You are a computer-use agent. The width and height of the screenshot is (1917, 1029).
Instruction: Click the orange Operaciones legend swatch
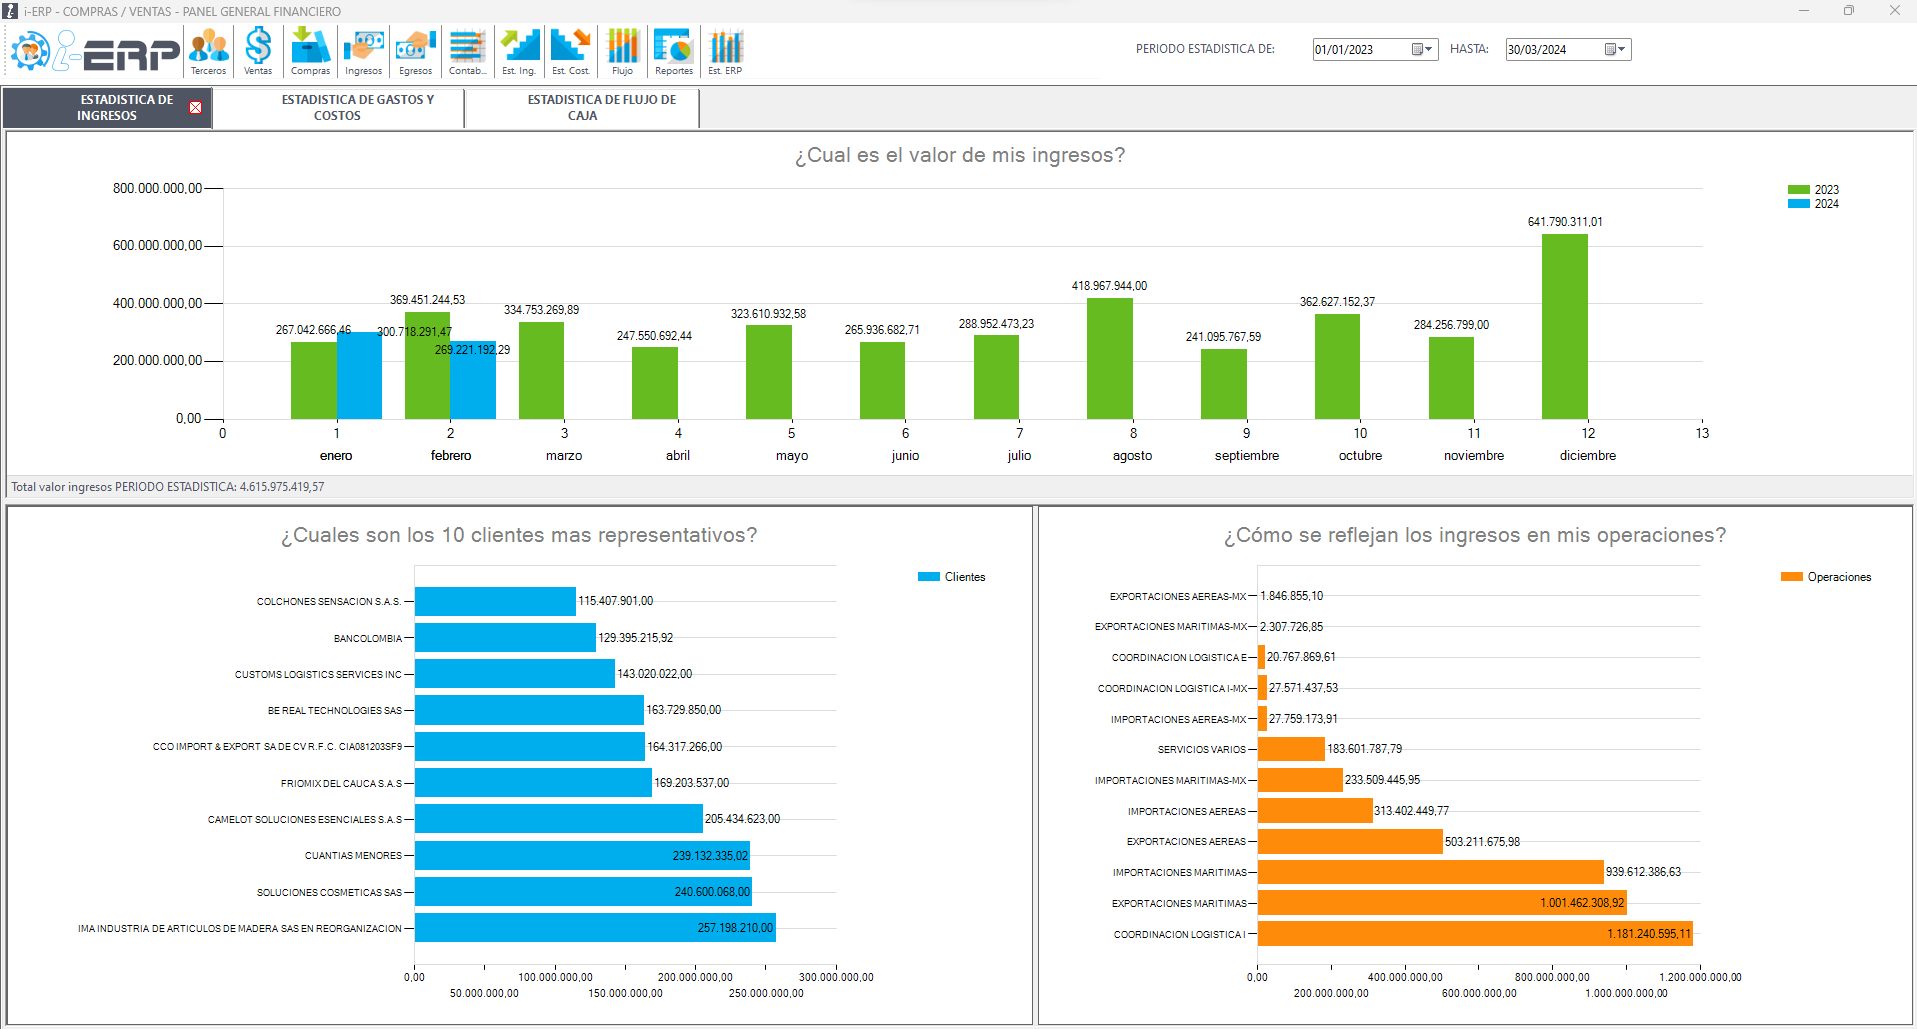pos(1791,577)
